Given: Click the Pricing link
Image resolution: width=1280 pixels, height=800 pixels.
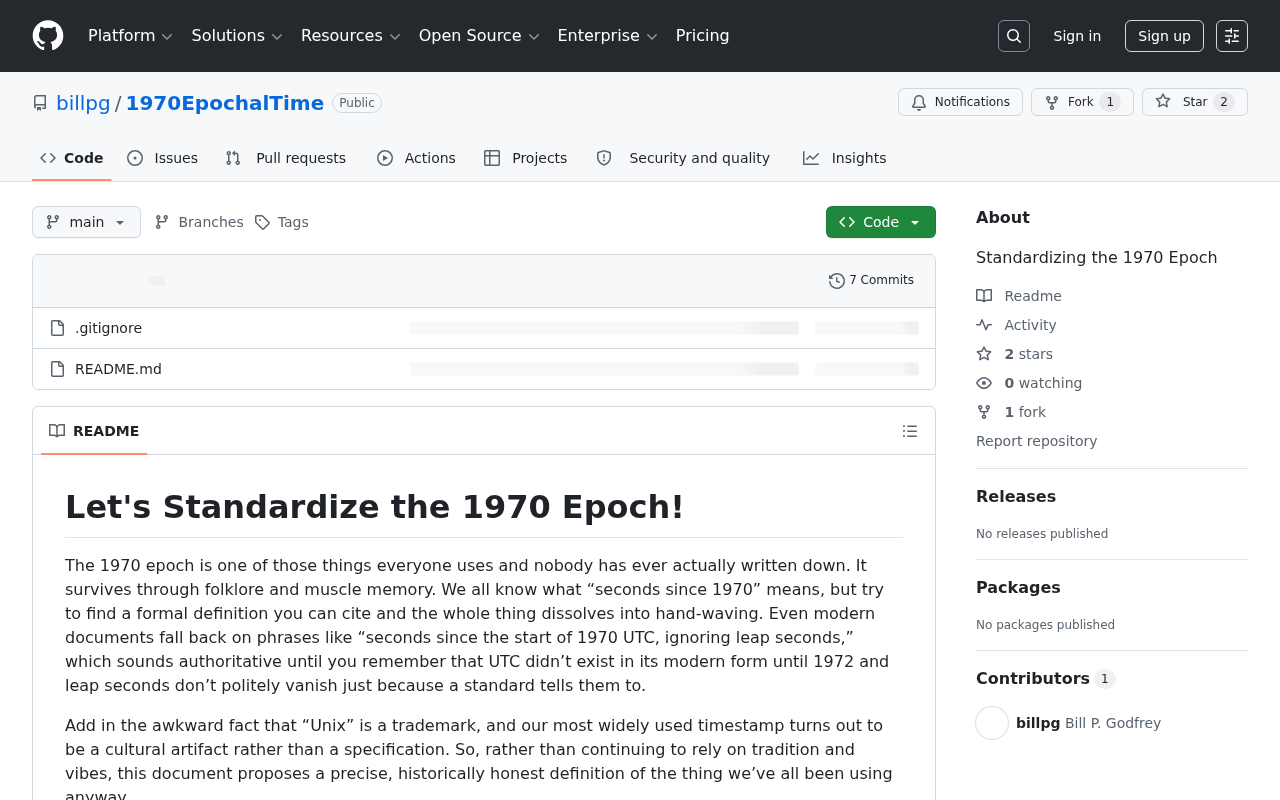Looking at the screenshot, I should 703,36.
